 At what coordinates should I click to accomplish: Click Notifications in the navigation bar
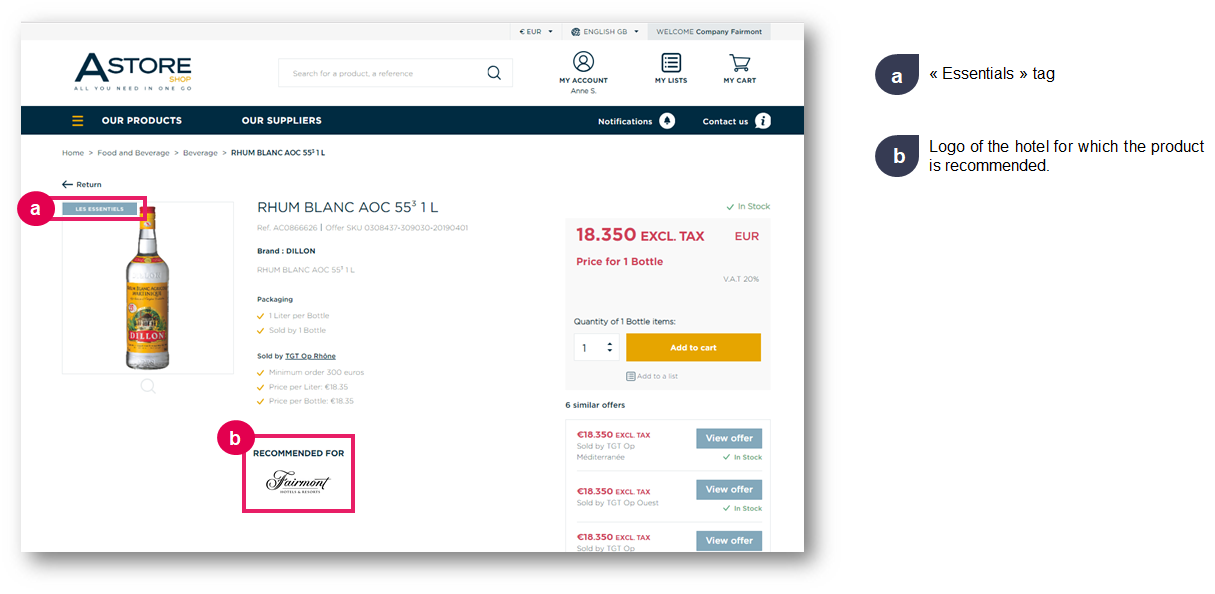625,122
